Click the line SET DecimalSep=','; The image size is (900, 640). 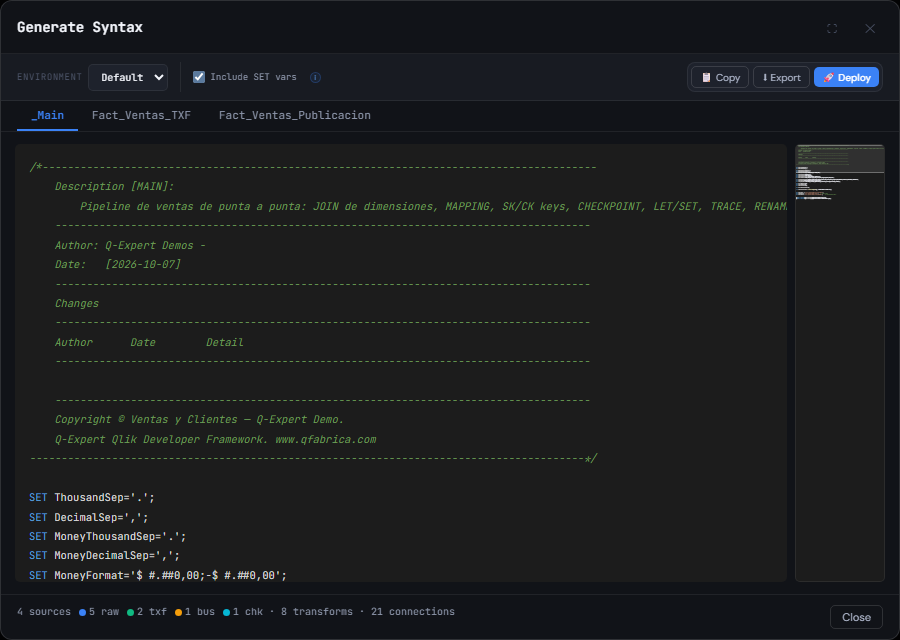pos(88,517)
